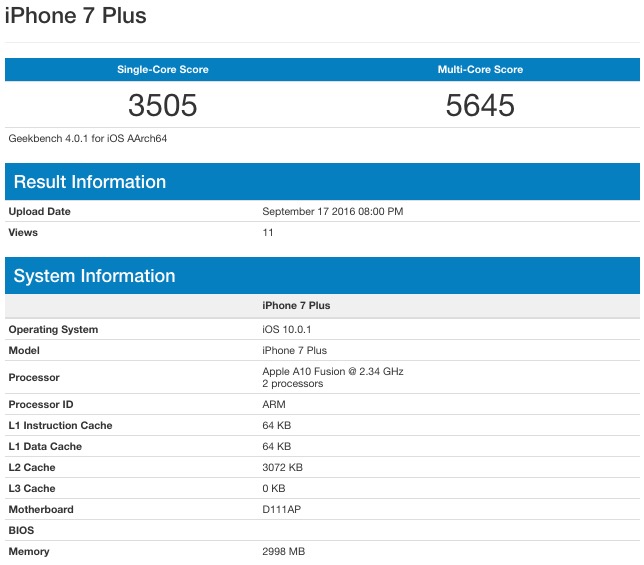
Task: Click the Processor ID value ARM
Action: [x=273, y=405]
